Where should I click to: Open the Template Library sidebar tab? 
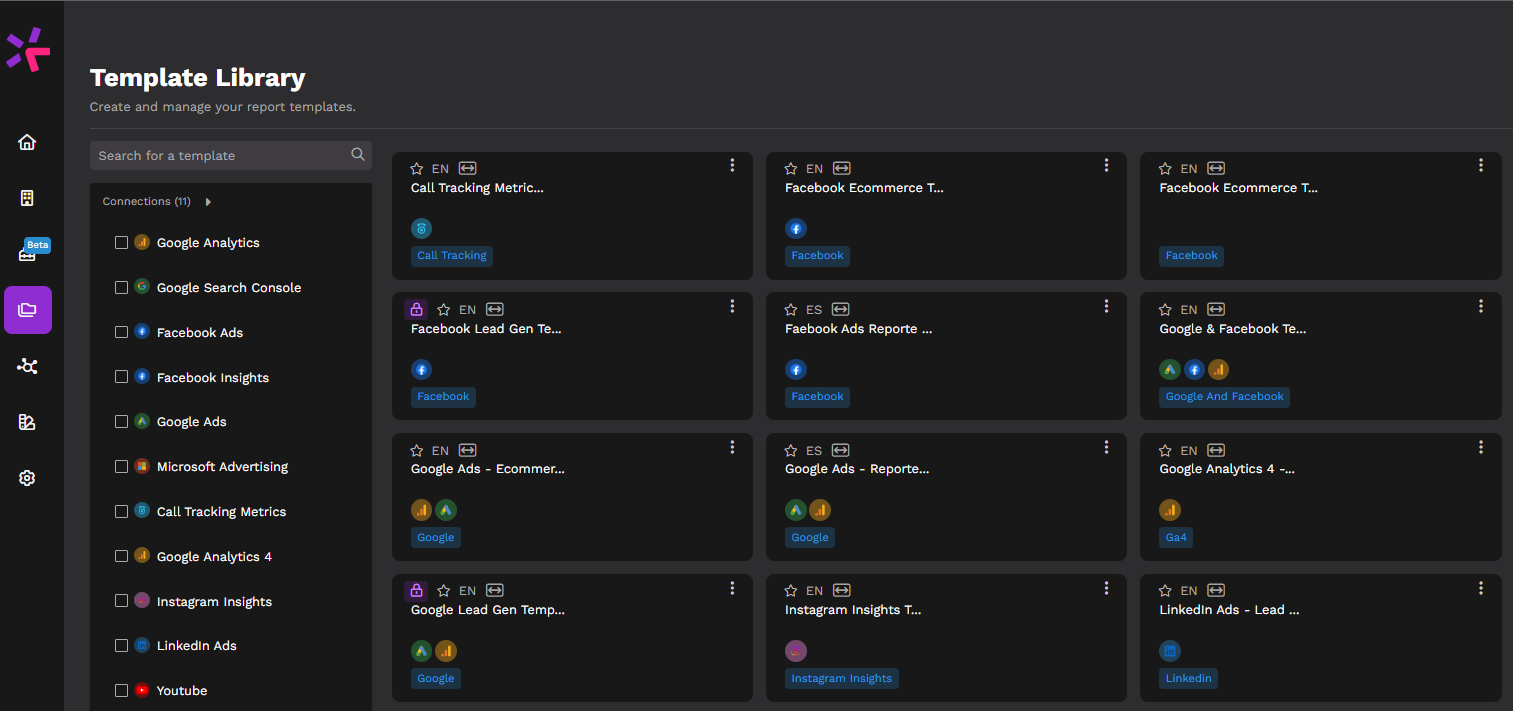27,310
